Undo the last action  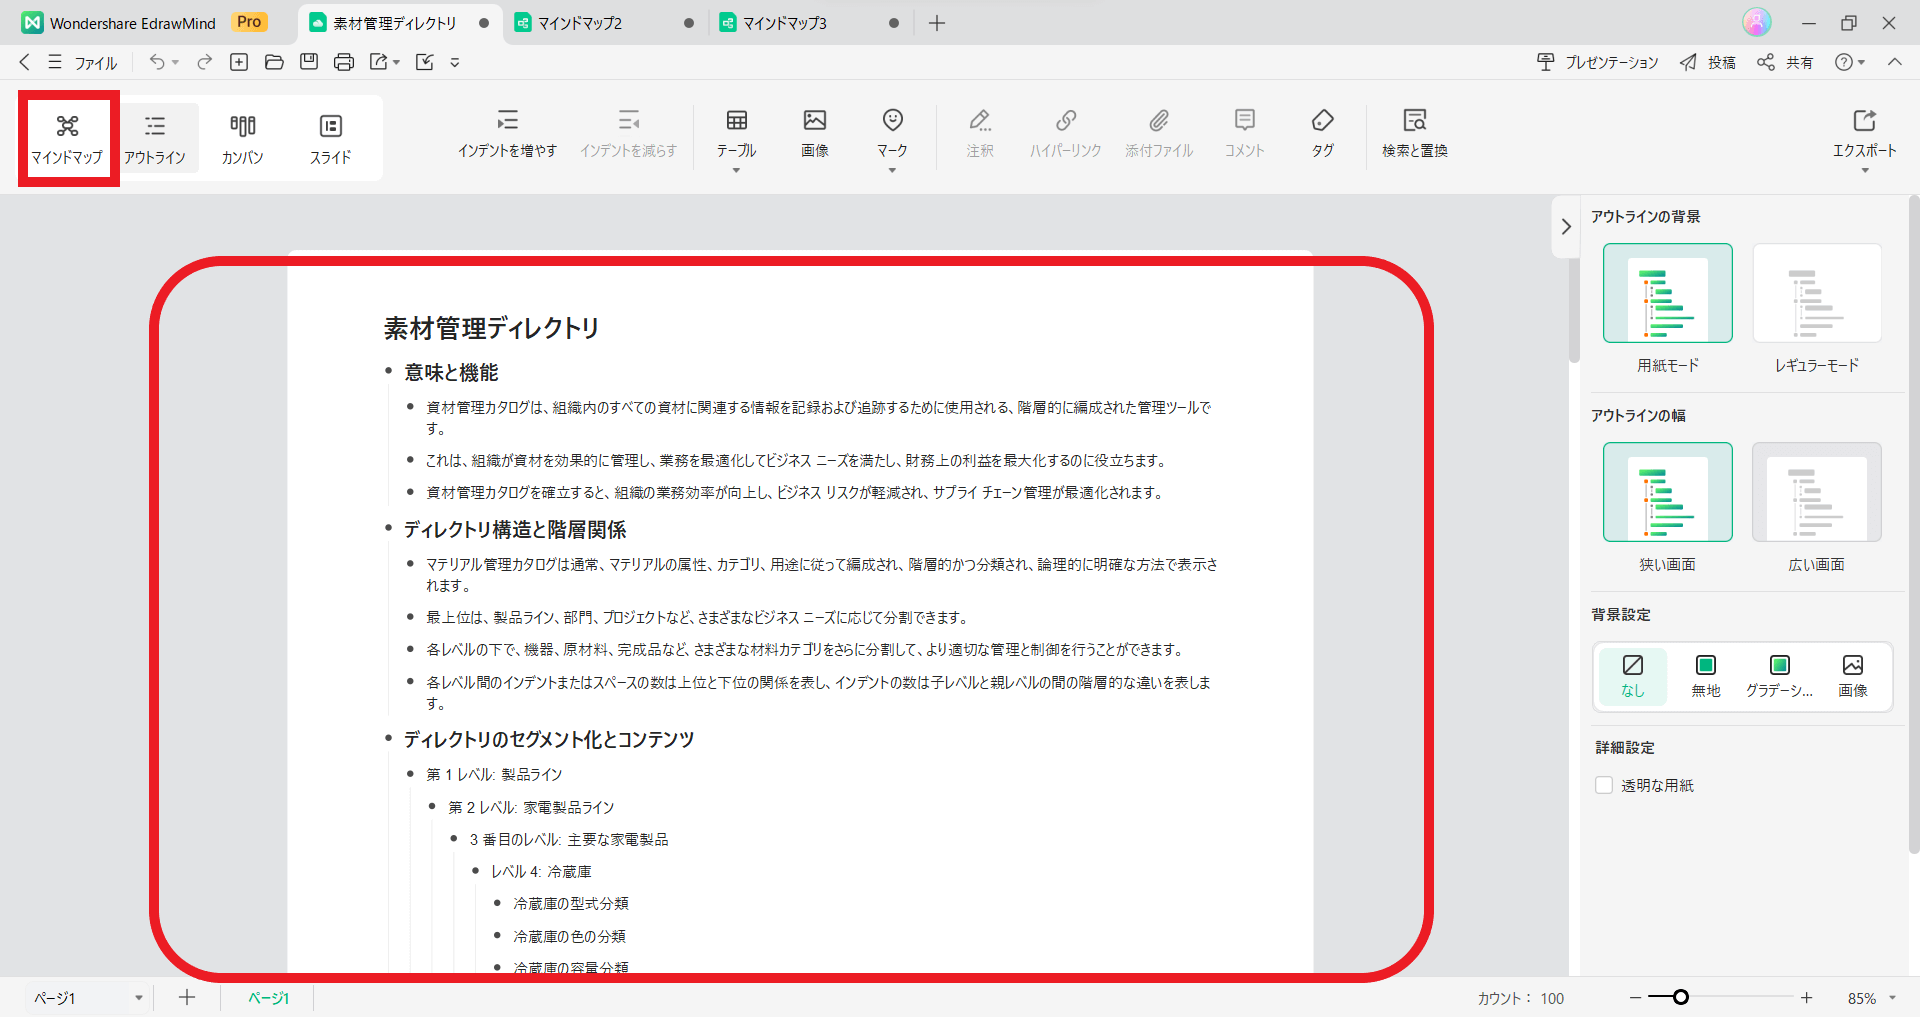pos(157,62)
